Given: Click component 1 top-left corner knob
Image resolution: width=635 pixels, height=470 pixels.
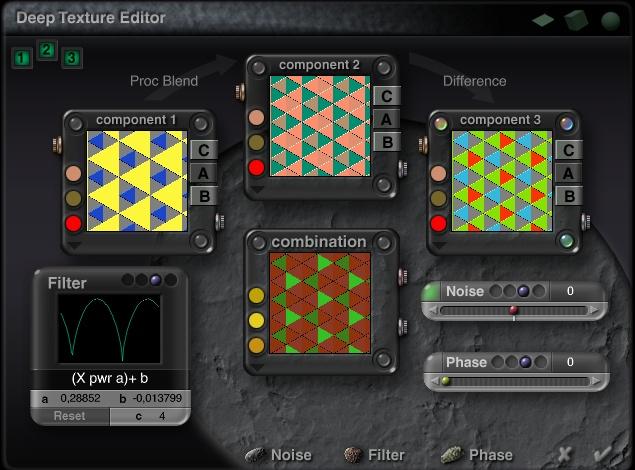Looking at the screenshot, I should 76,124.
